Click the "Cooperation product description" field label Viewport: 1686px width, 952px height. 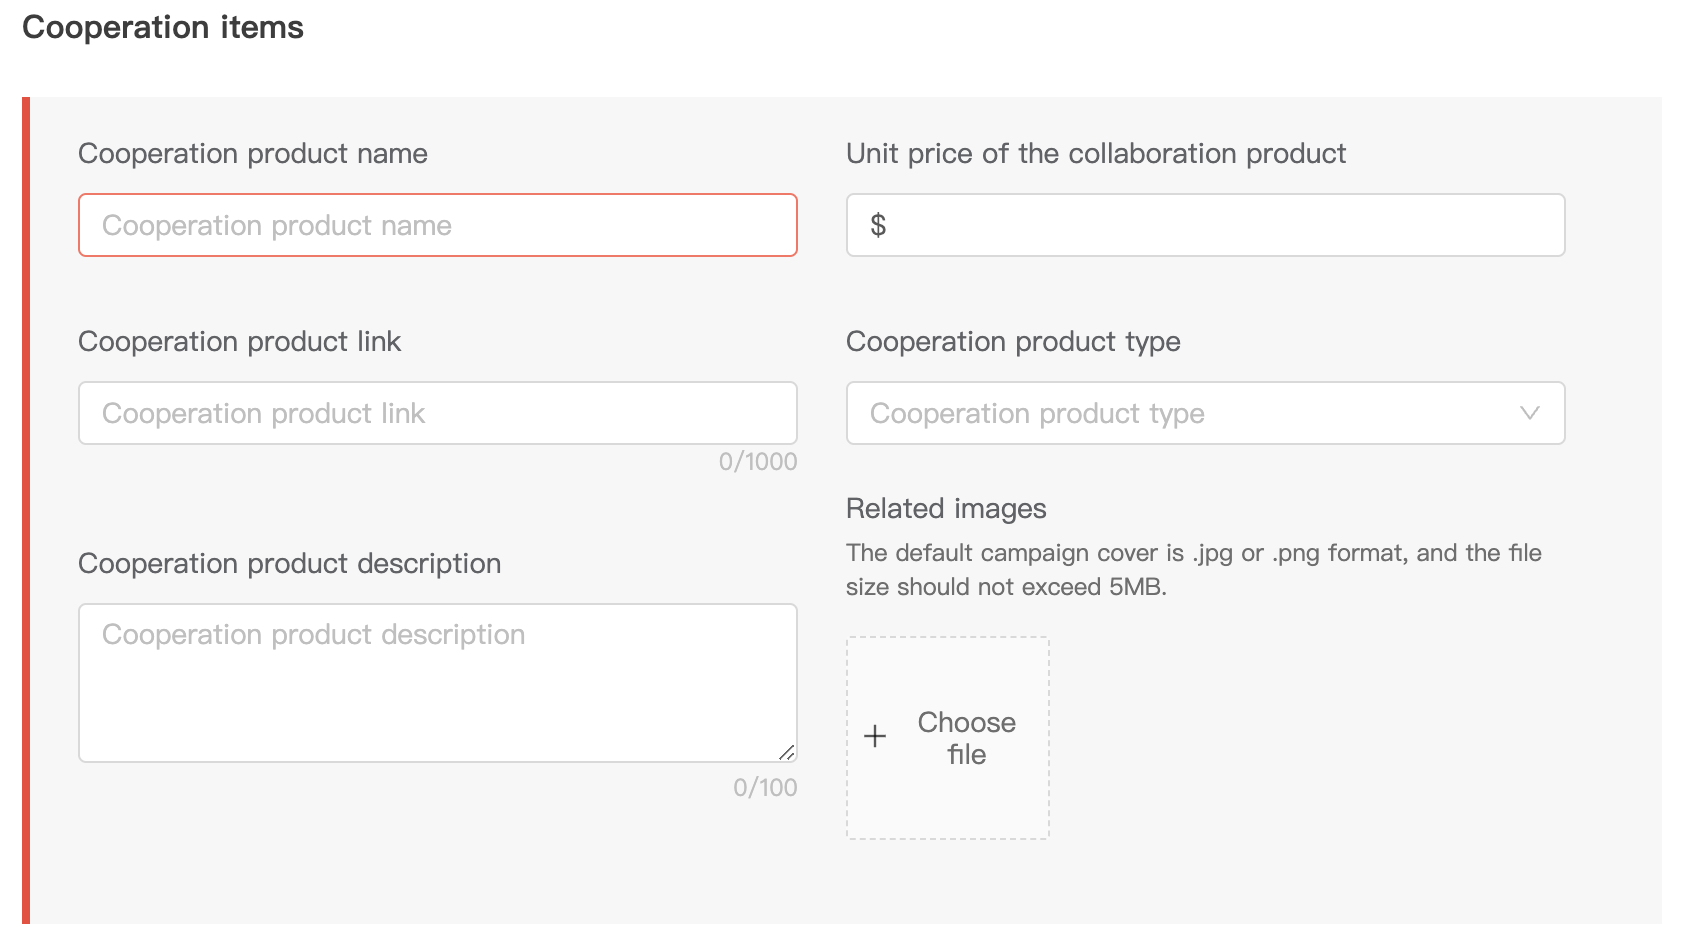click(289, 563)
